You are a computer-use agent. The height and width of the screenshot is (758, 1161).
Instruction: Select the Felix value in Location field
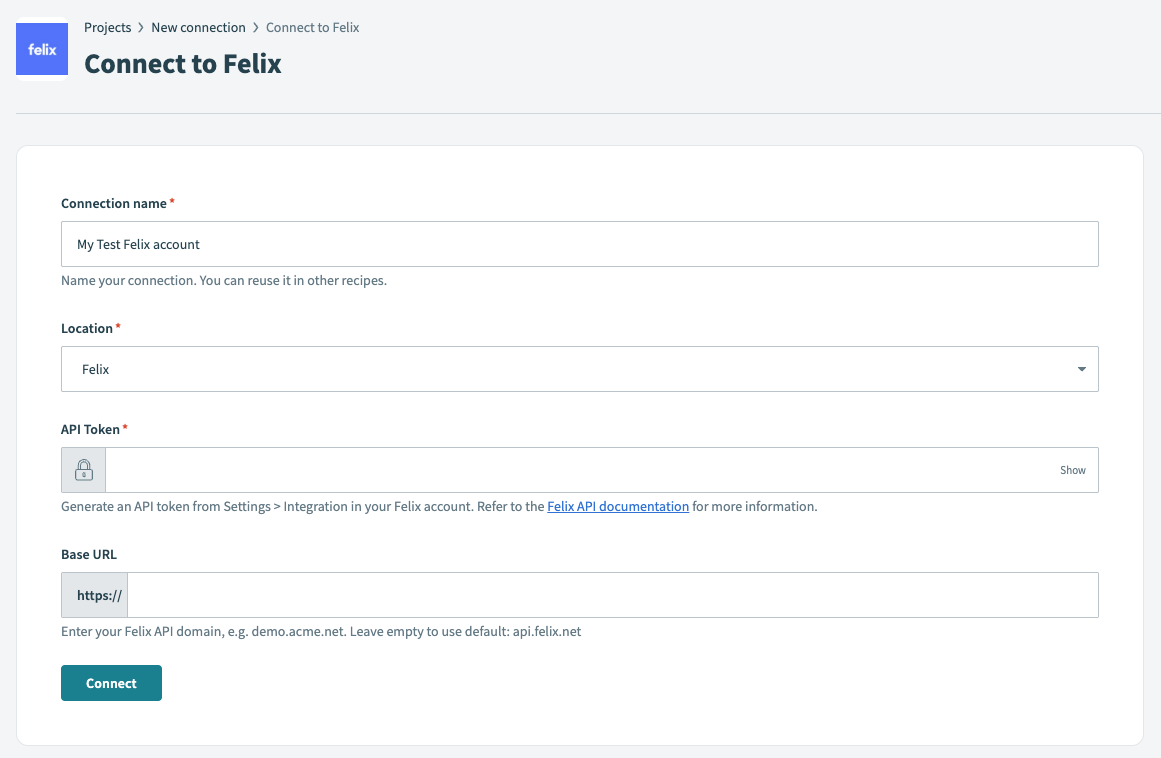pyautogui.click(x=96, y=369)
